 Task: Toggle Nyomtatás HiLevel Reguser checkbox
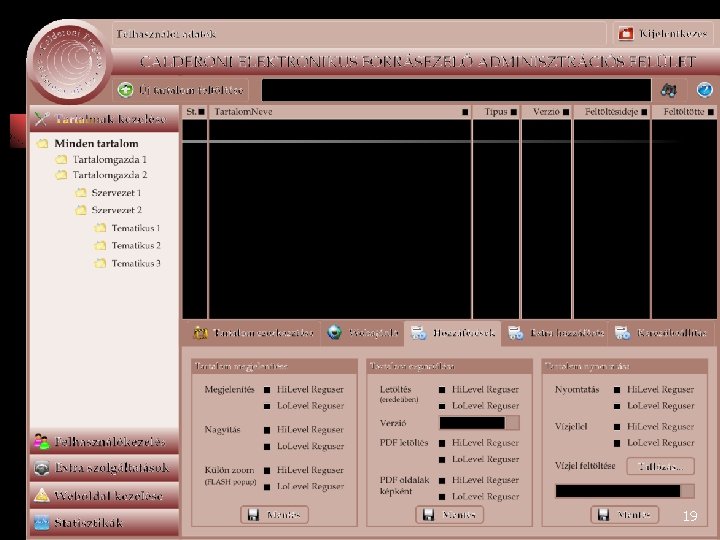617,390
